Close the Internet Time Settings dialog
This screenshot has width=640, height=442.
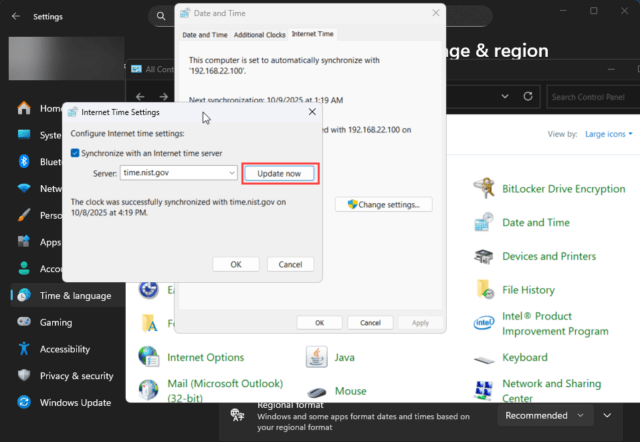tap(312, 112)
